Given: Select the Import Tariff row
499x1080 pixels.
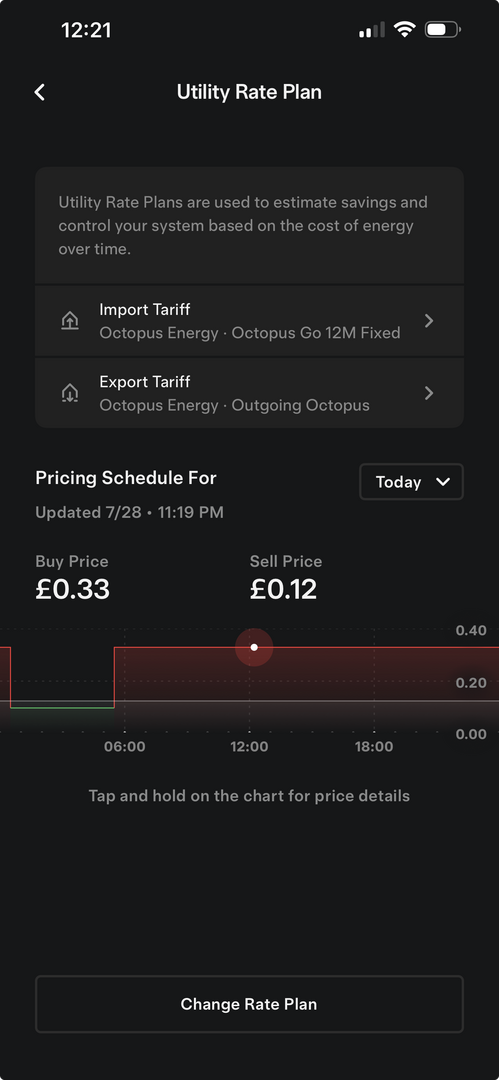Looking at the screenshot, I should point(250,321).
